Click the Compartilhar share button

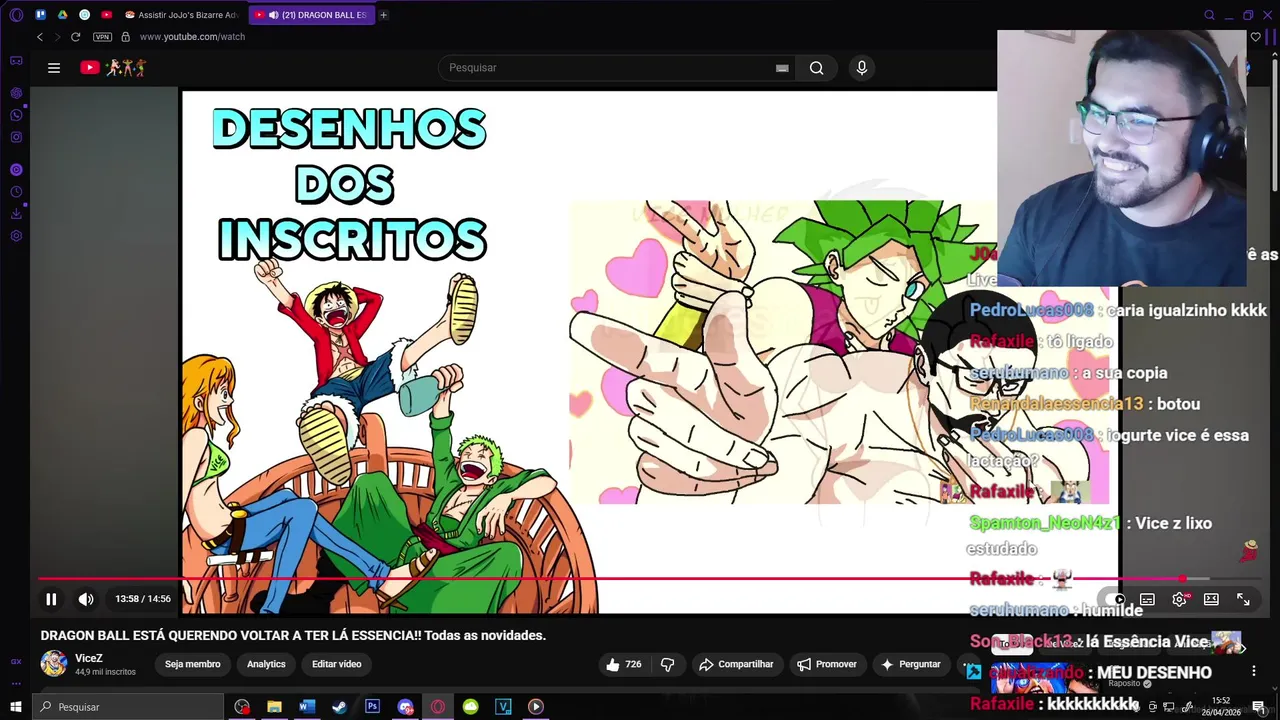click(736, 664)
